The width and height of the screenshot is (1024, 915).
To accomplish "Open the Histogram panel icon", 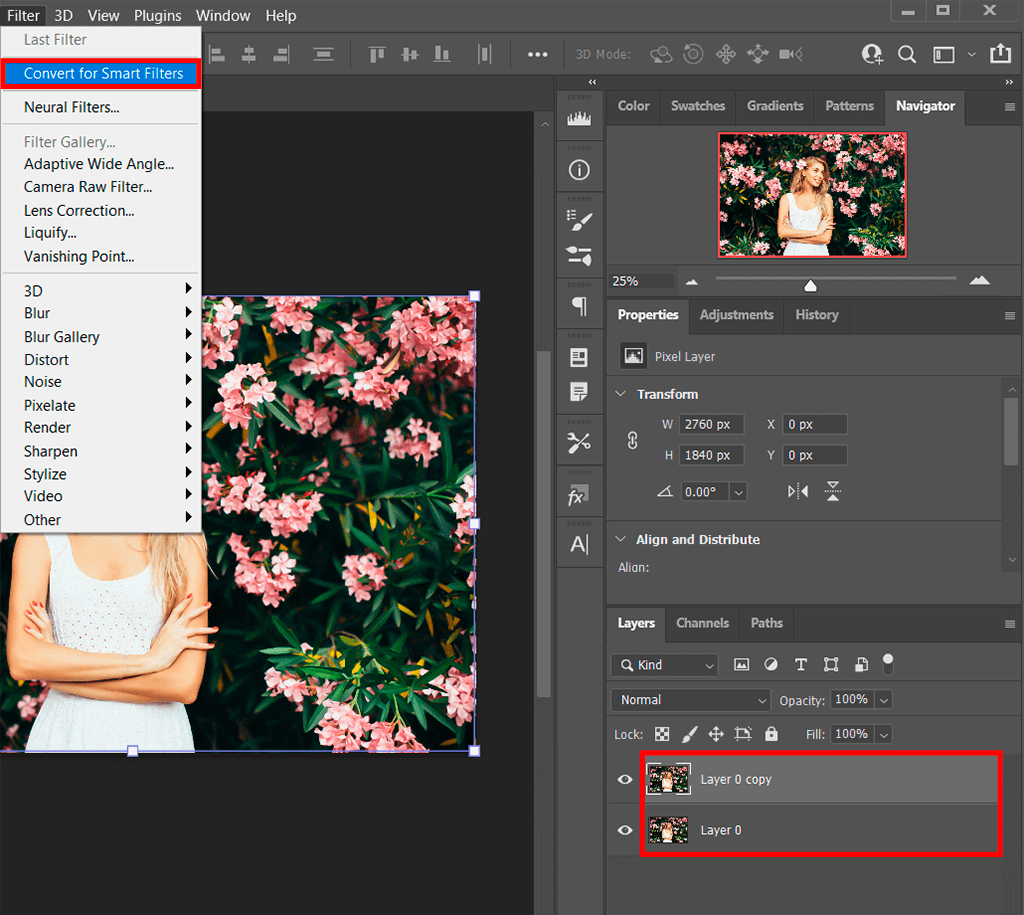I will click(579, 120).
